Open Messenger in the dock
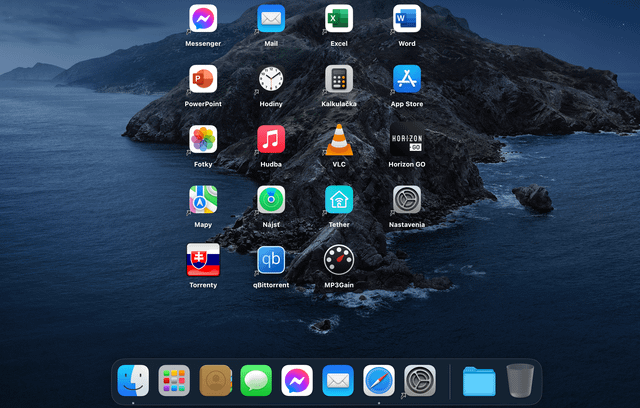 tap(297, 380)
